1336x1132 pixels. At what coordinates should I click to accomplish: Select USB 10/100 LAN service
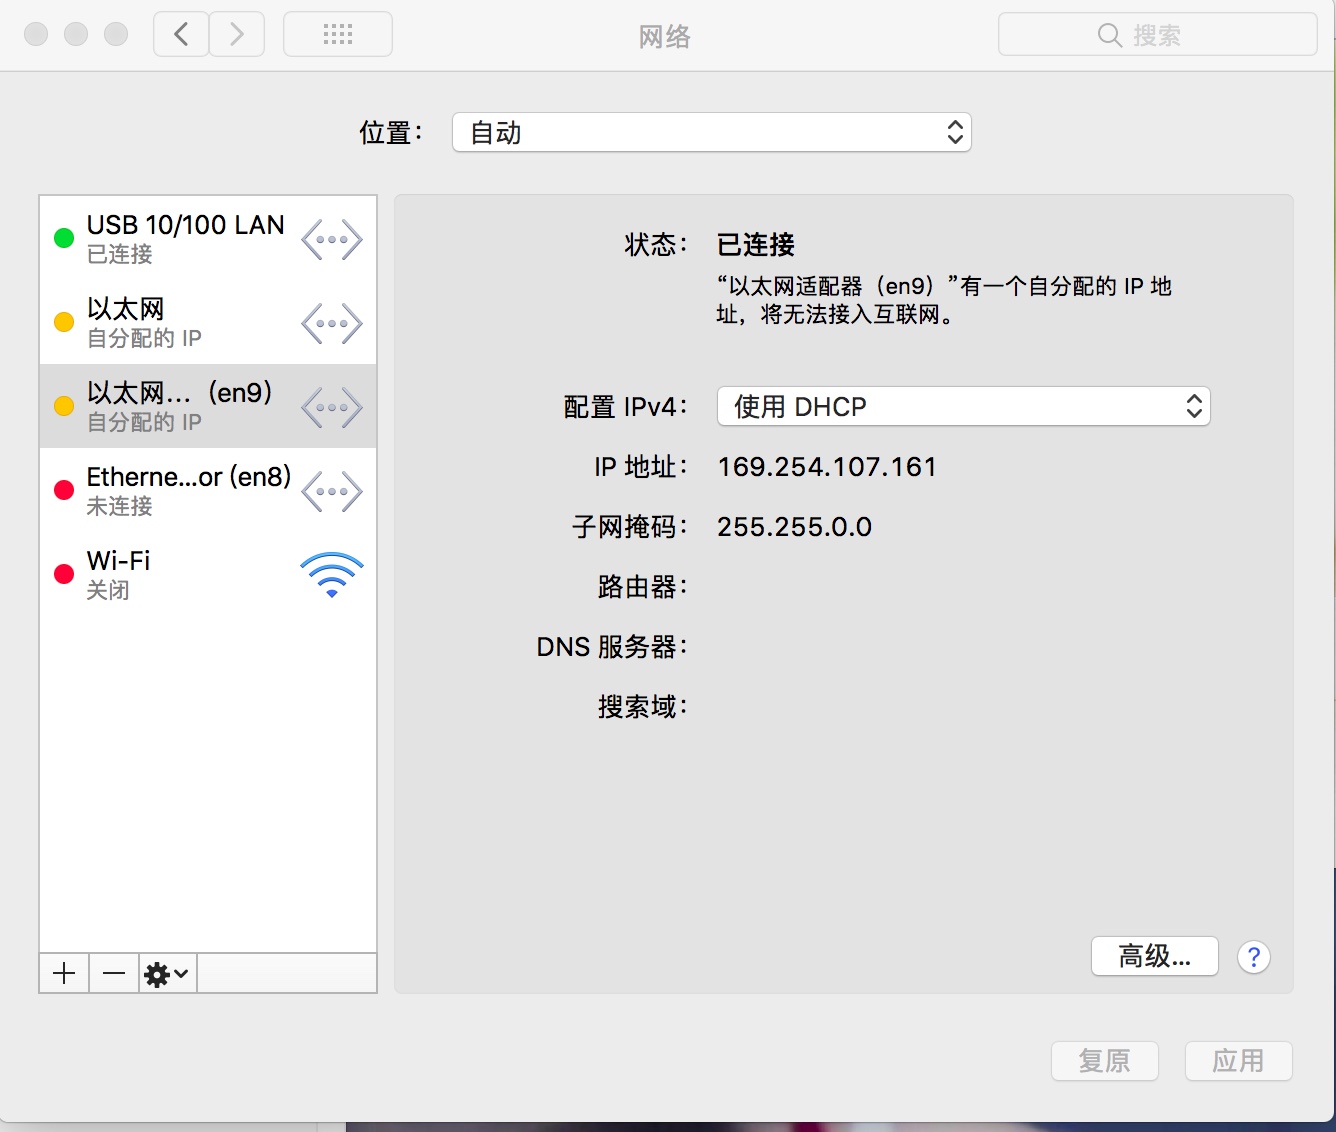(208, 238)
